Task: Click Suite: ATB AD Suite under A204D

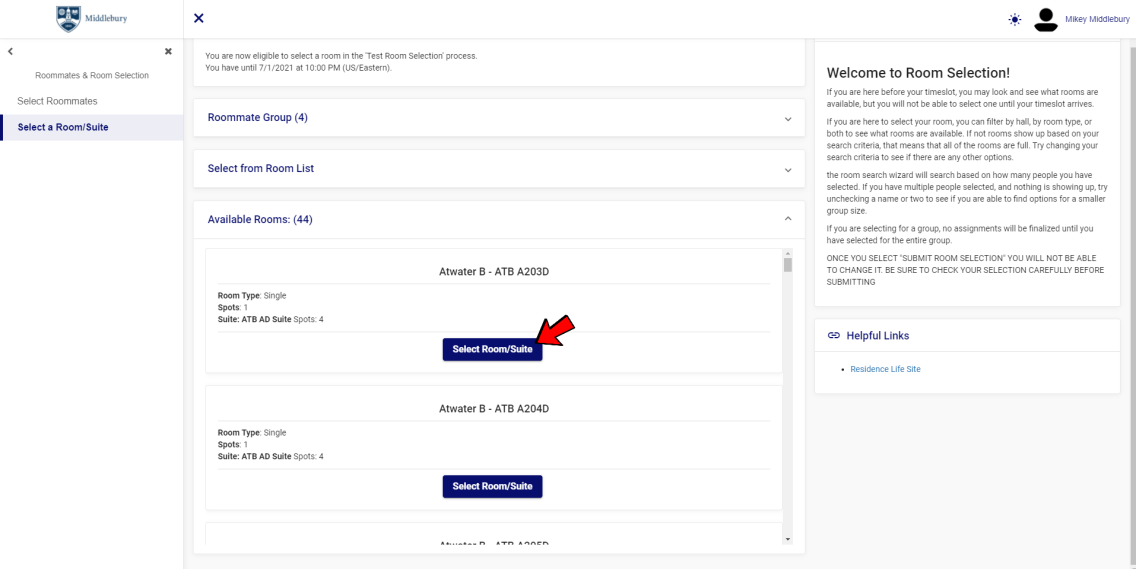Action: [270, 457]
